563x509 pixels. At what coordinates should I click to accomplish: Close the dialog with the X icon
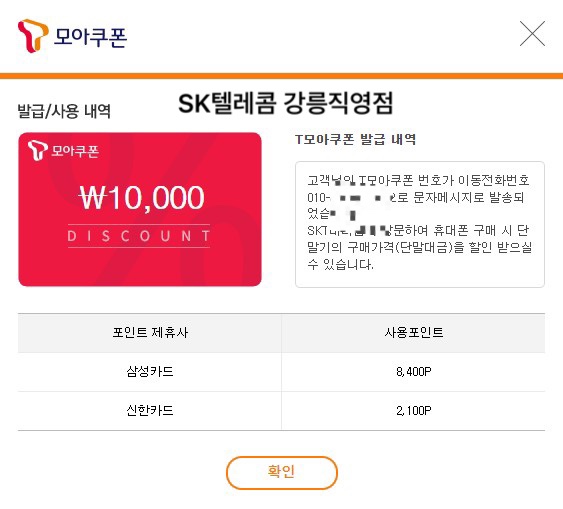click(532, 33)
